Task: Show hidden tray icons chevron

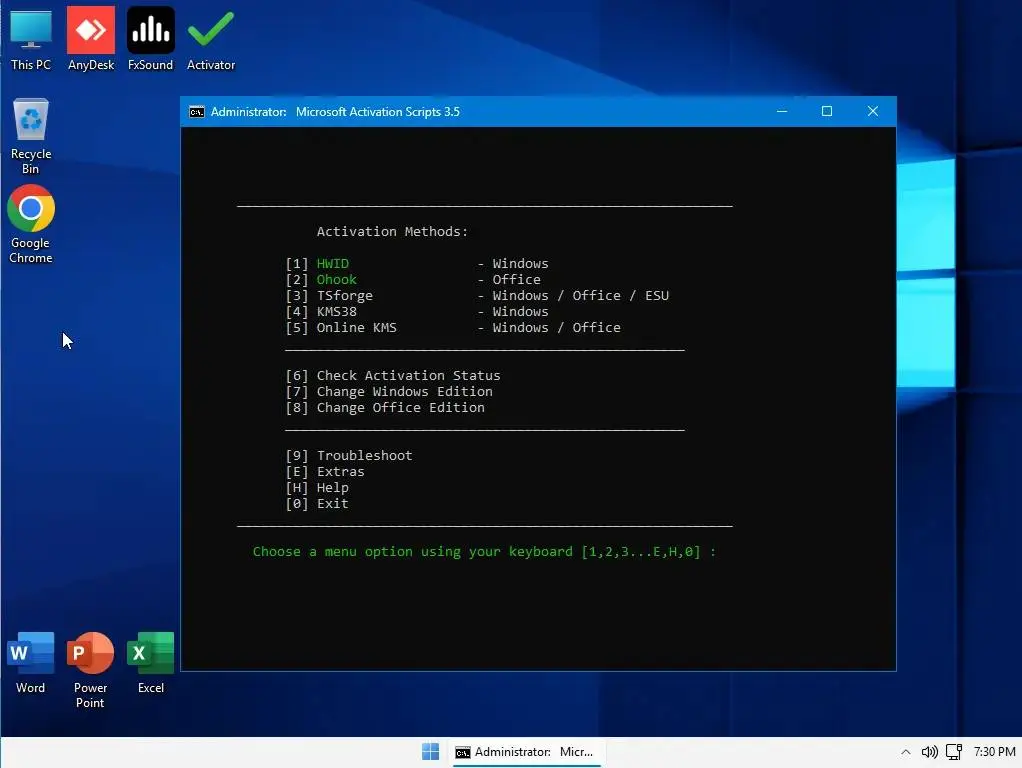Action: tap(905, 752)
